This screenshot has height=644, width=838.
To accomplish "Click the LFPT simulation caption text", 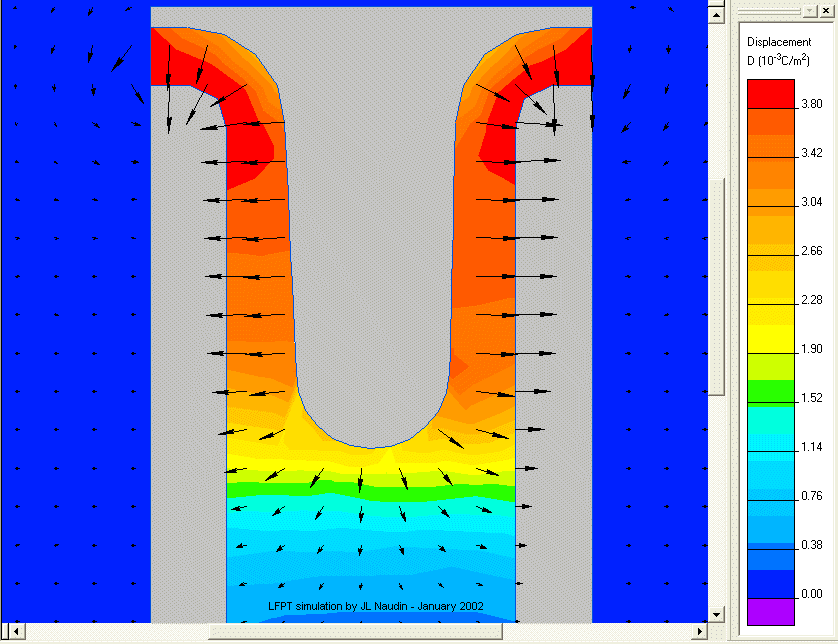I will (375, 606).
